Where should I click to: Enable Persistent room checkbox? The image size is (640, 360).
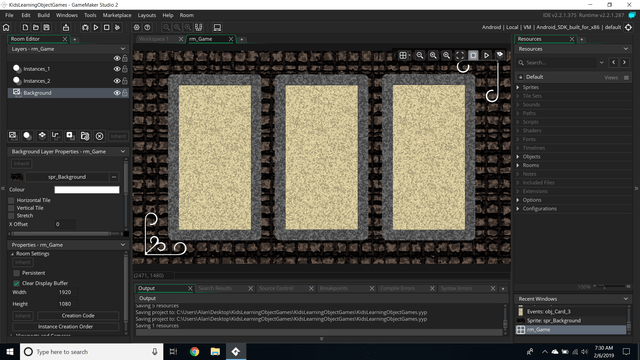click(x=16, y=273)
